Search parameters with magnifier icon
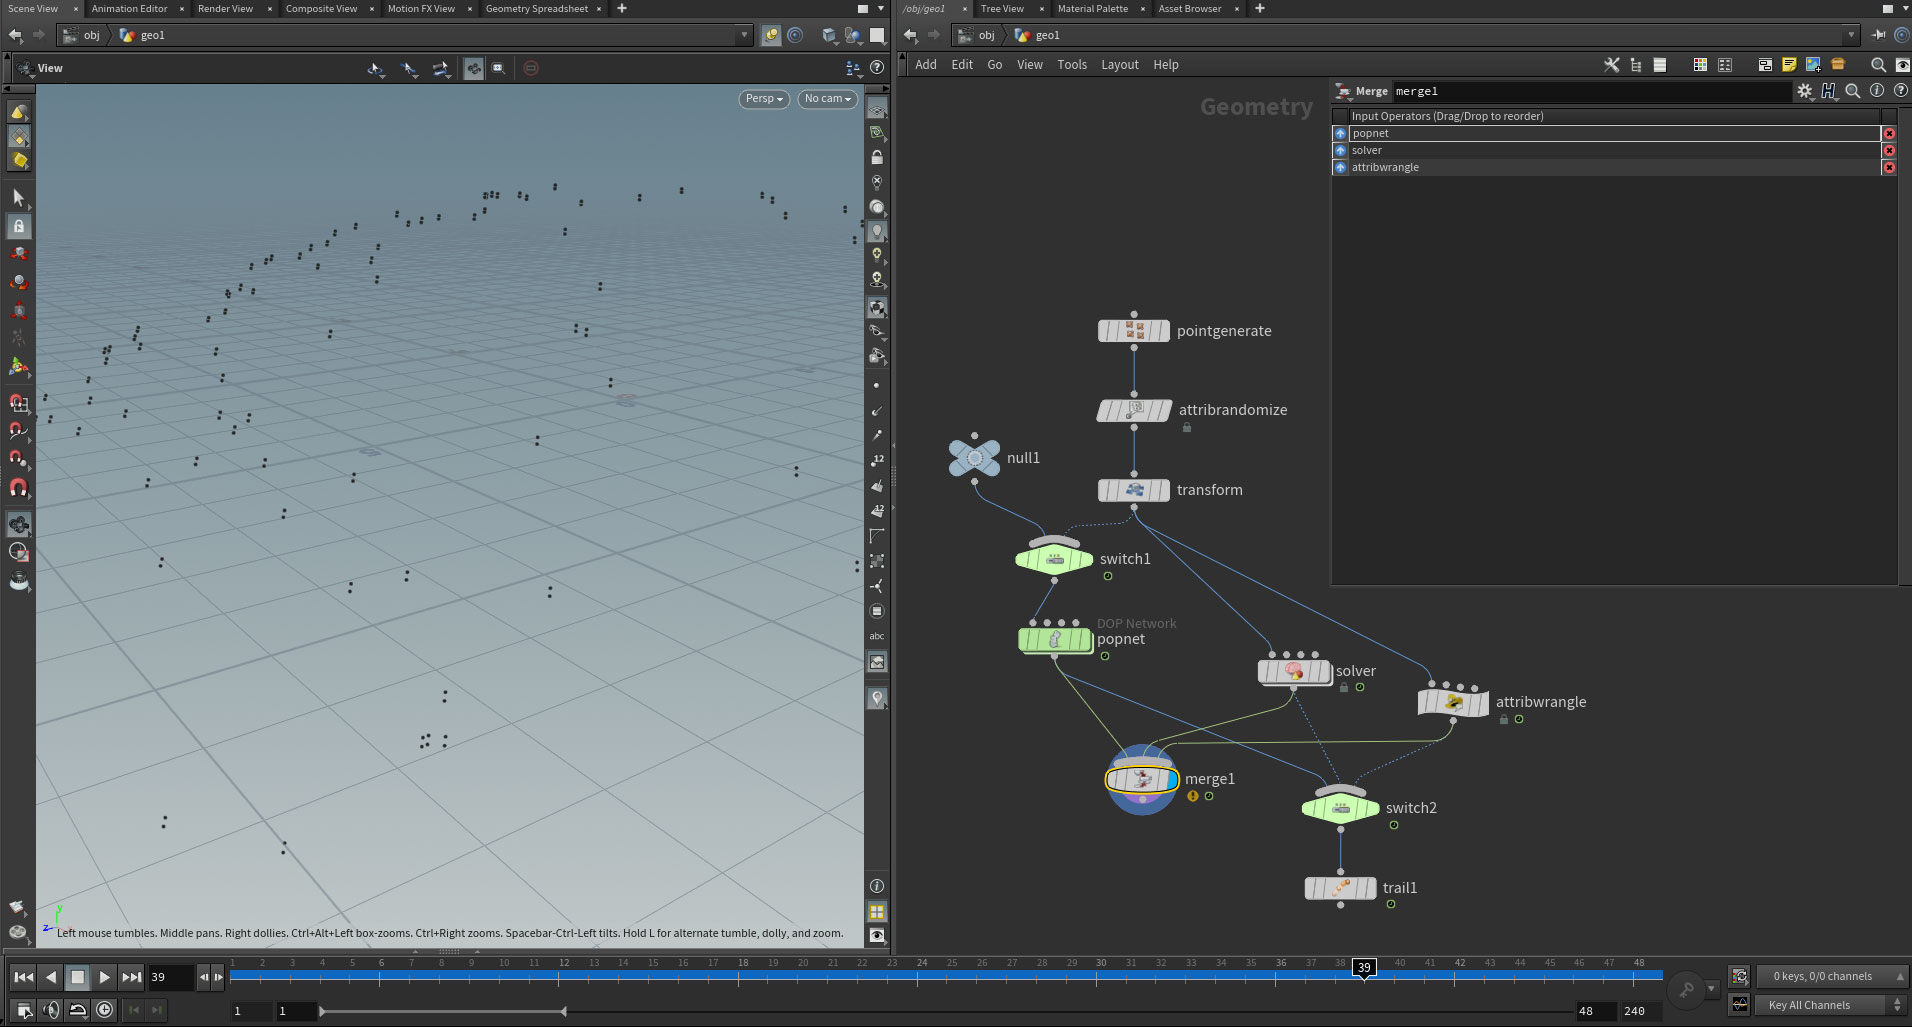Screen dimensions: 1912x1027 (1853, 91)
